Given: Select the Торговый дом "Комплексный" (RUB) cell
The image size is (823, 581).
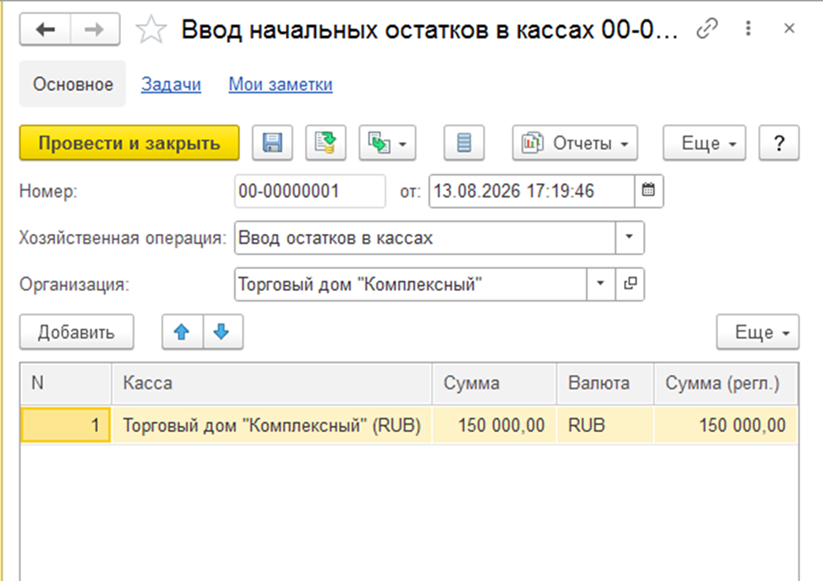Looking at the screenshot, I should [x=271, y=425].
